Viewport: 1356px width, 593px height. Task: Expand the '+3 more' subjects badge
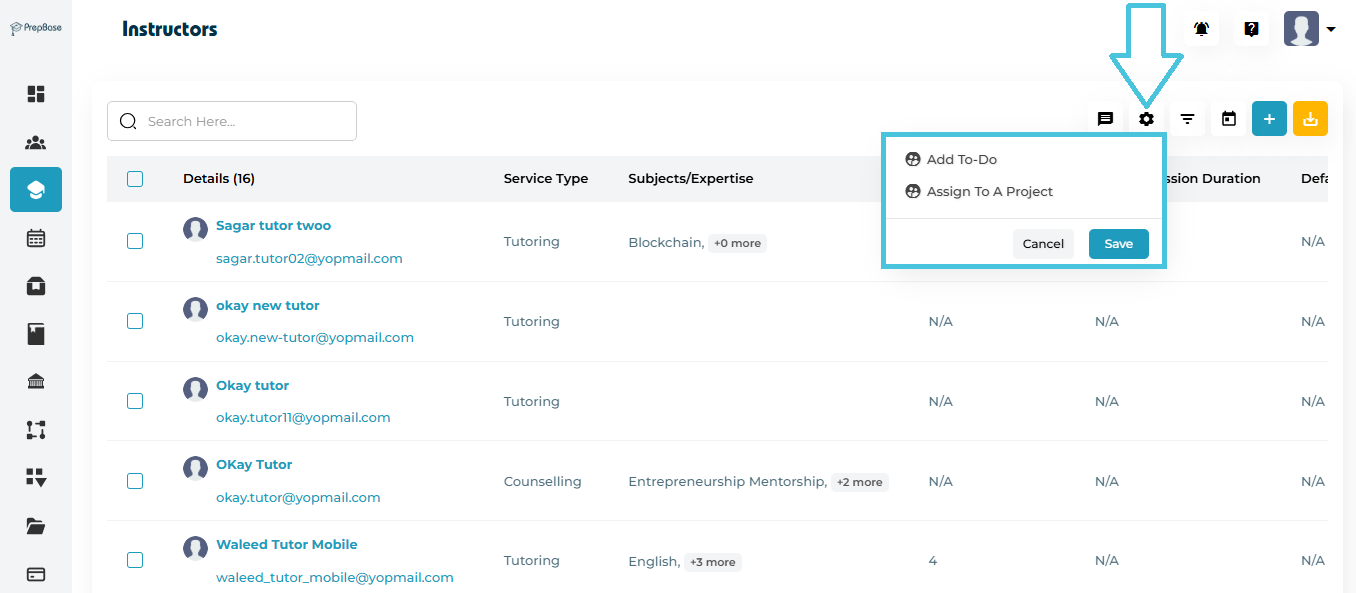(712, 562)
